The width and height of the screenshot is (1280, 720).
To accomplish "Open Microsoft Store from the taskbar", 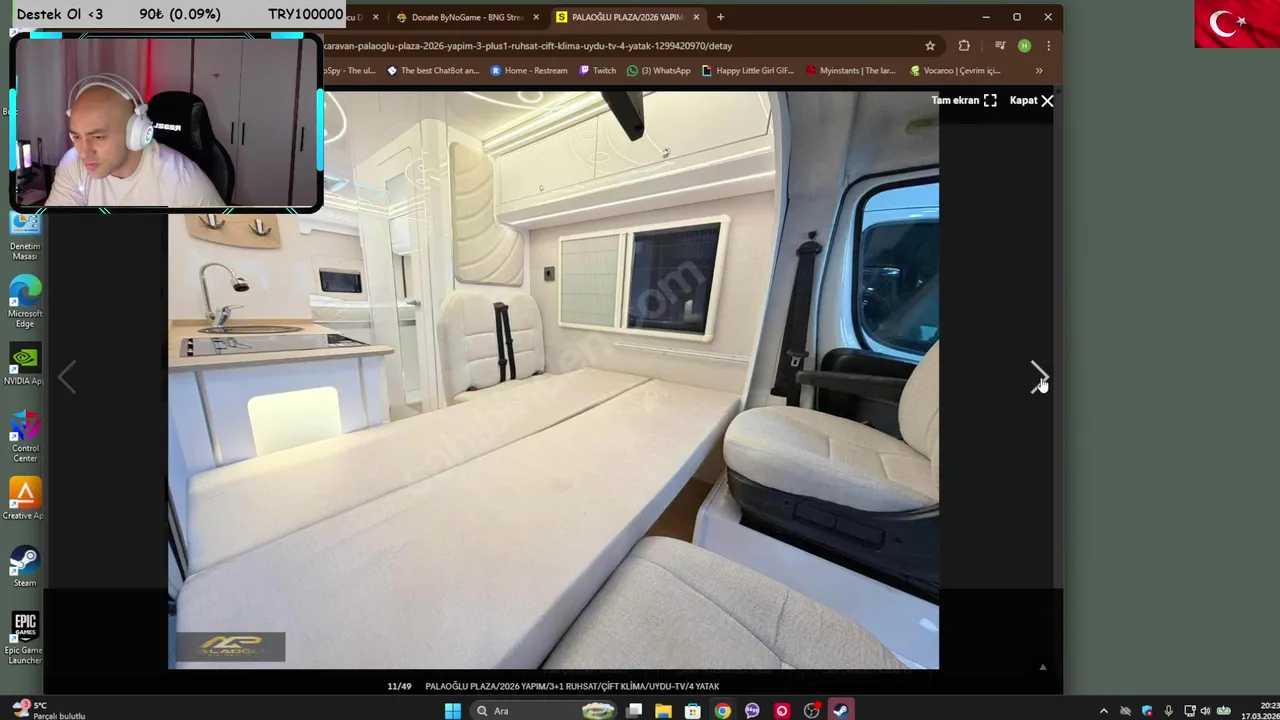I will pos(692,711).
